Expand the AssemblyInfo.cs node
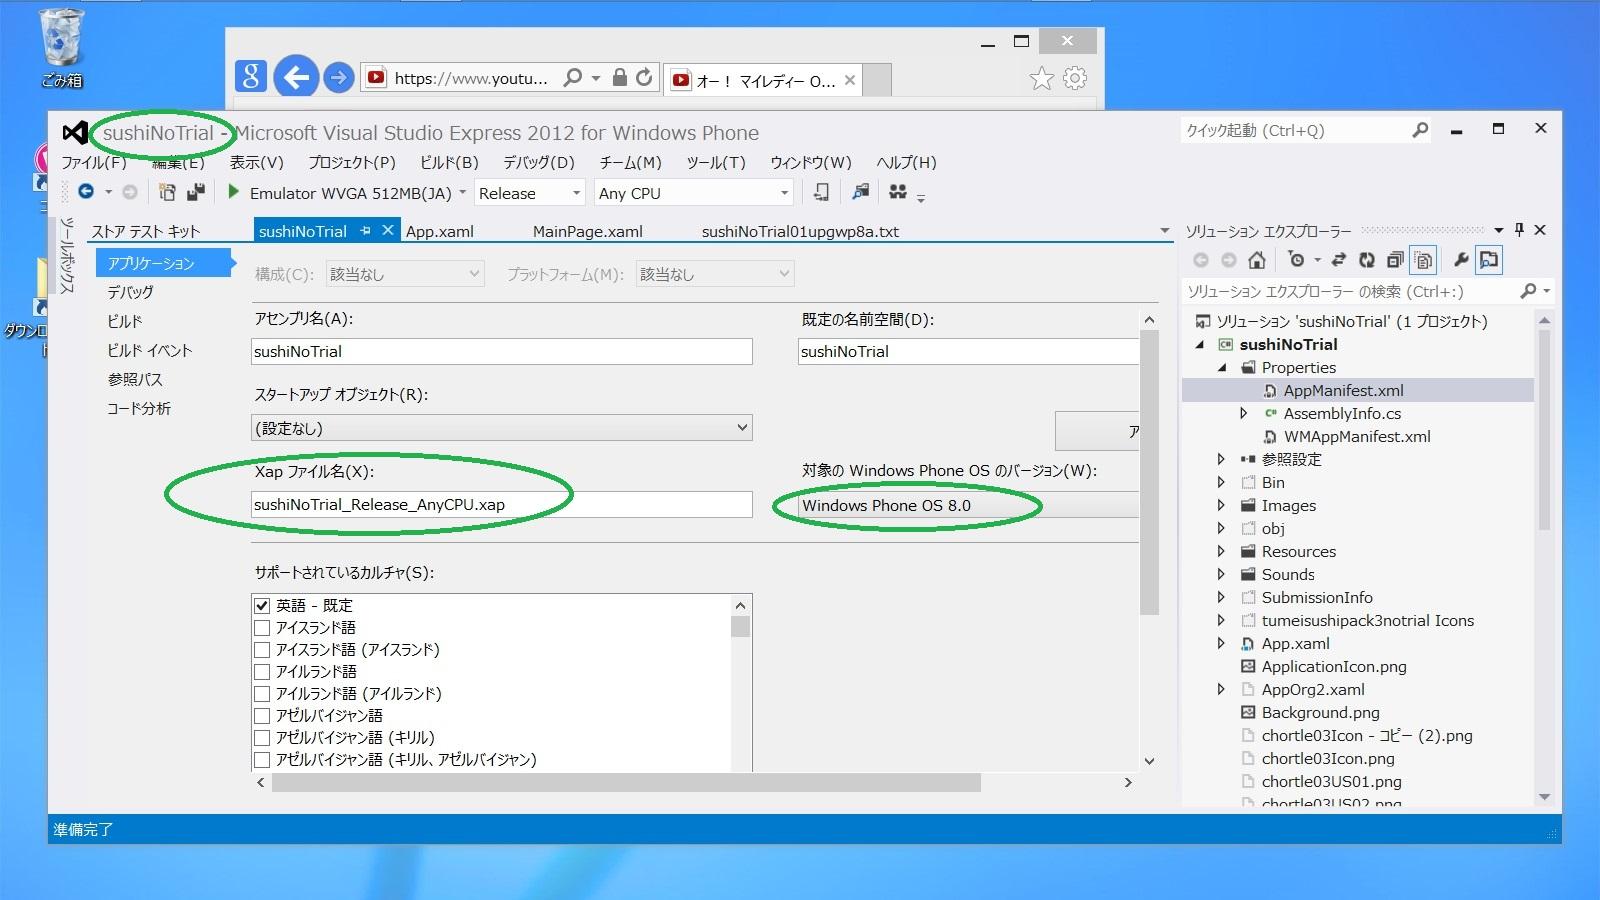Image resolution: width=1600 pixels, height=900 pixels. tap(1243, 413)
